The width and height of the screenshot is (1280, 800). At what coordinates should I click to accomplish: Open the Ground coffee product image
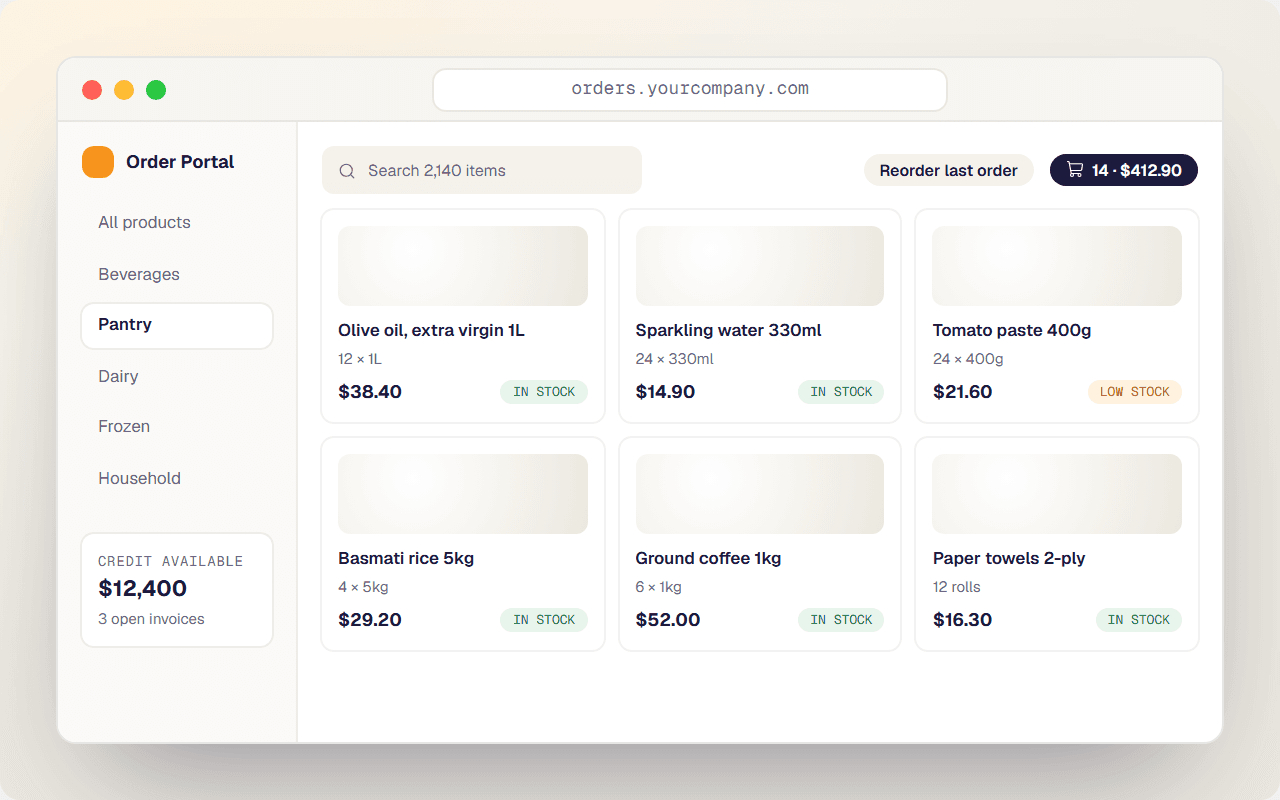pos(760,494)
